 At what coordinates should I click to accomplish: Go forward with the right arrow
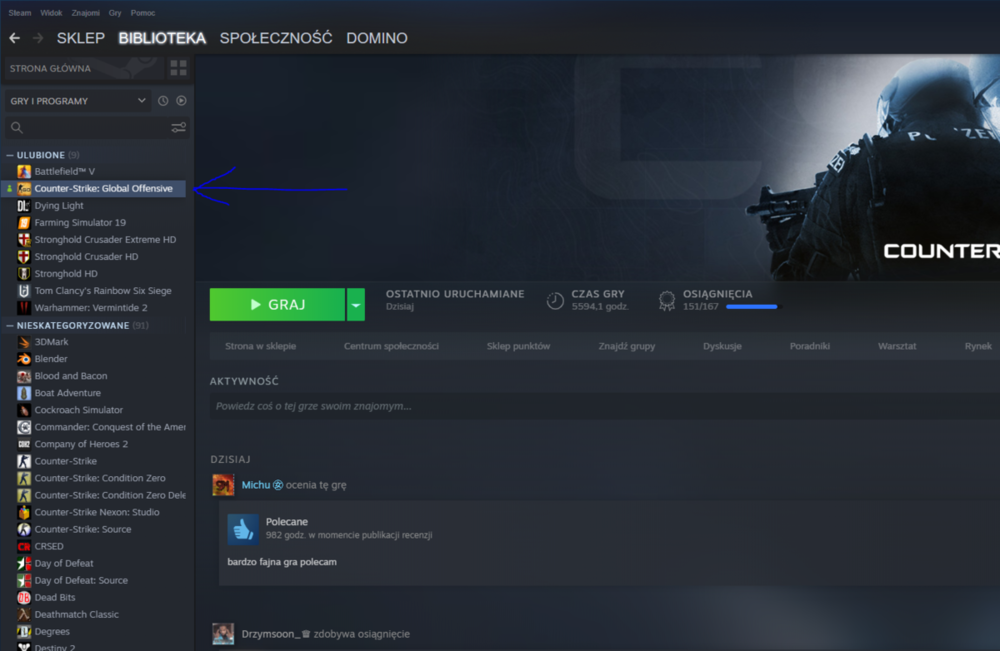point(38,38)
